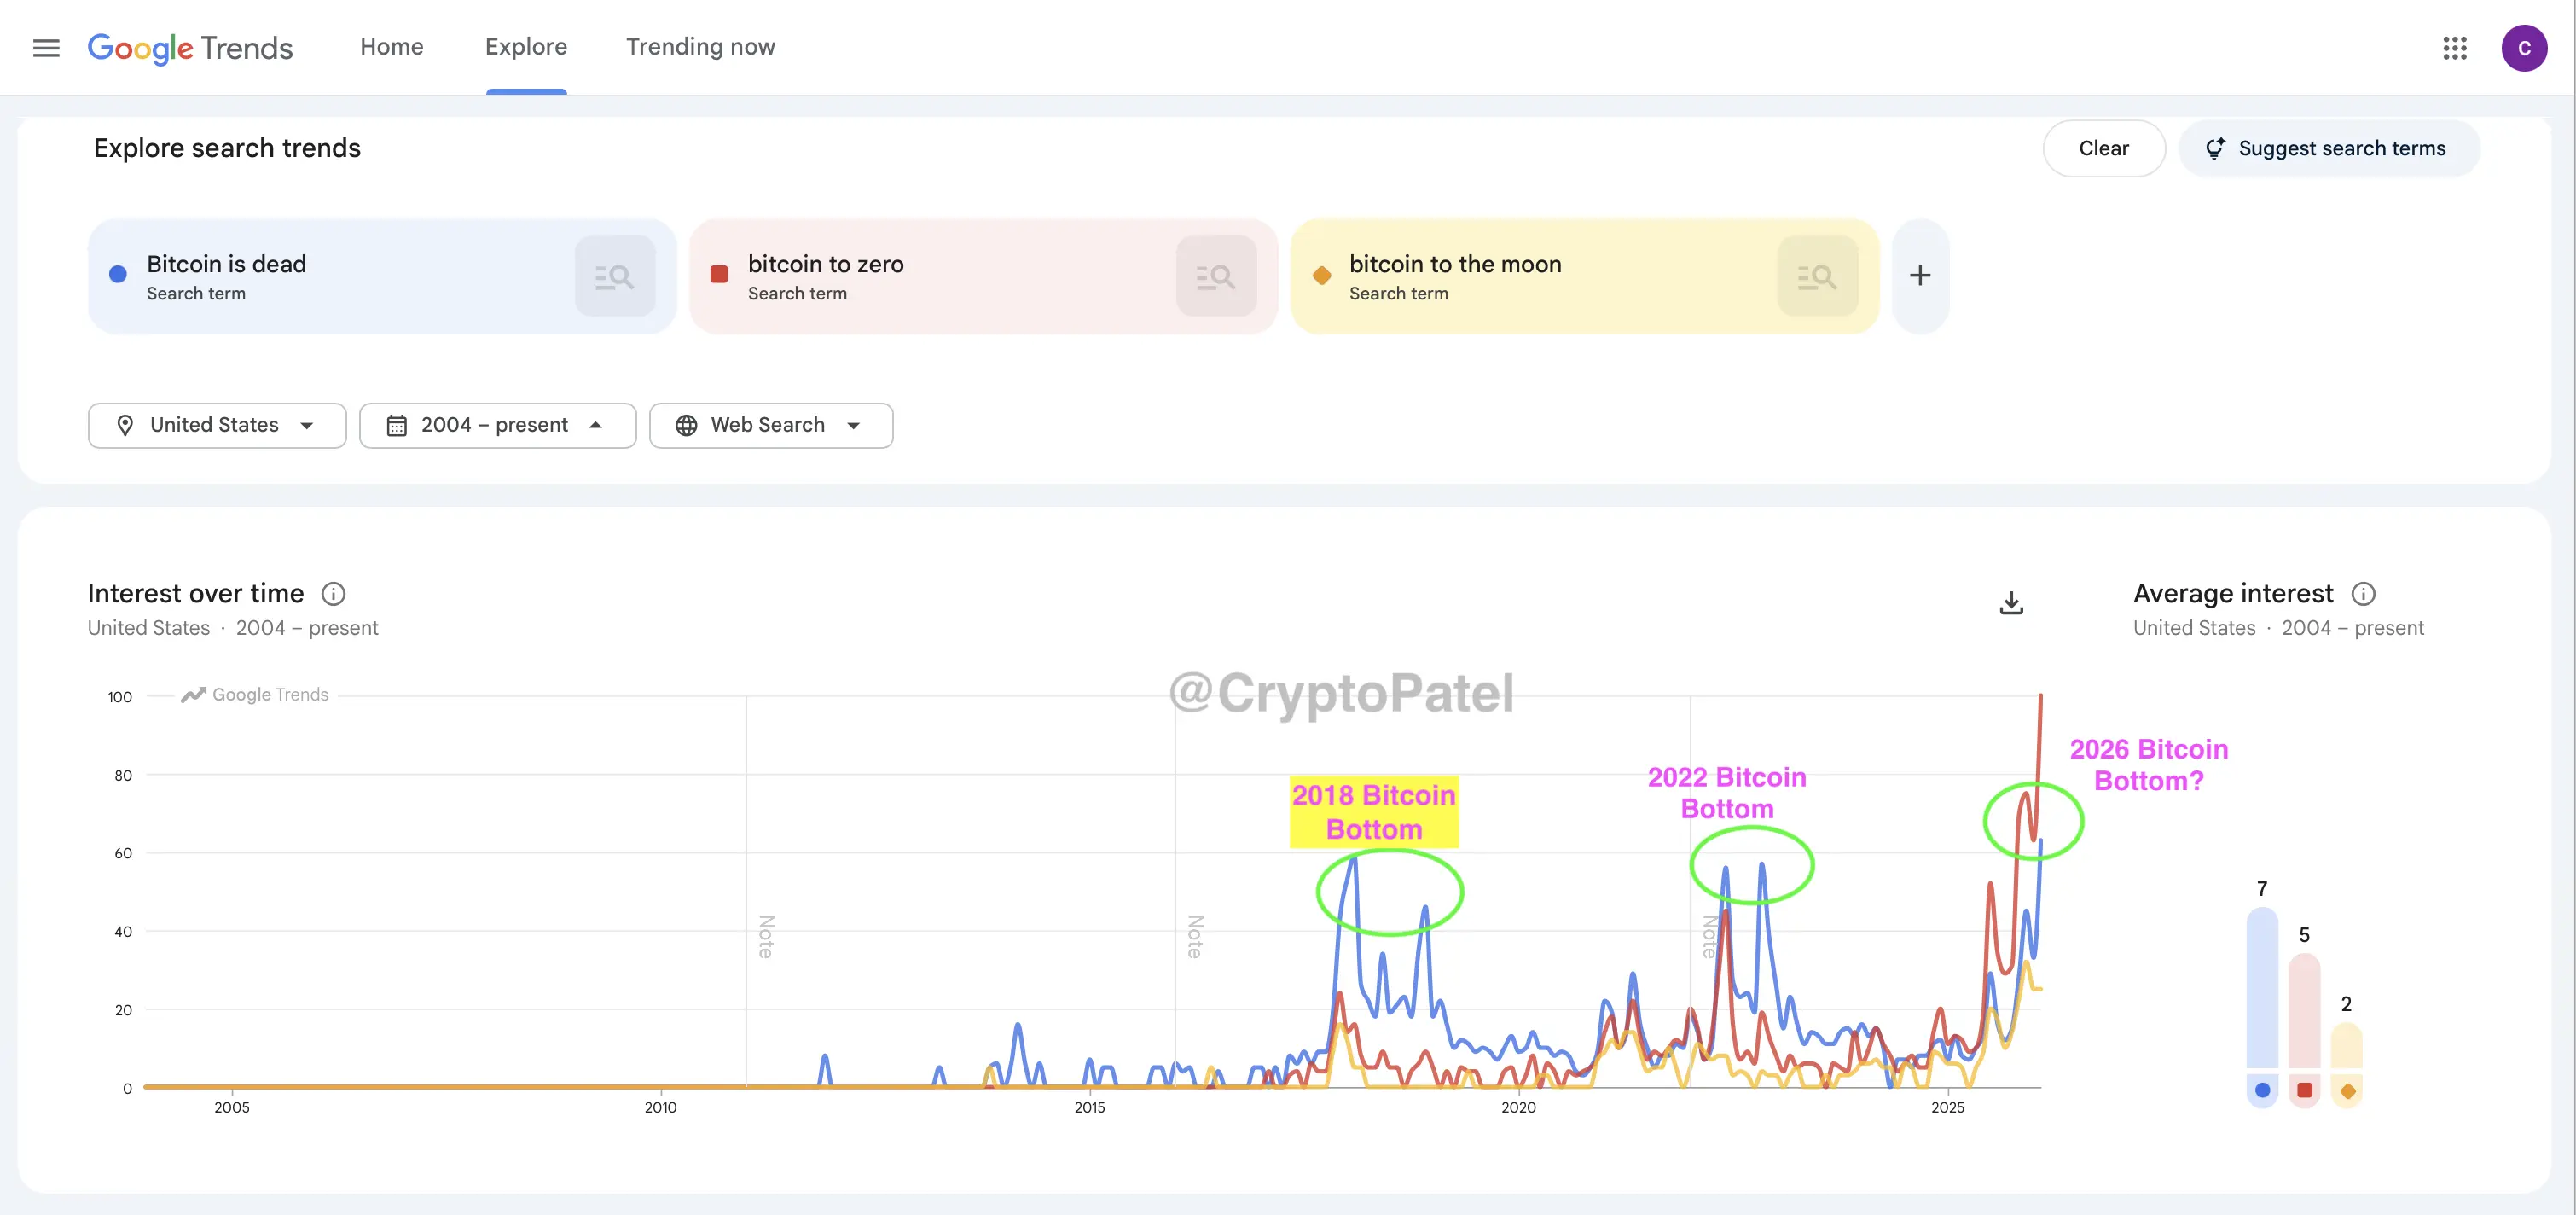The width and height of the screenshot is (2576, 1215).
Task: Click the Google Trends logo
Action: tap(190, 48)
